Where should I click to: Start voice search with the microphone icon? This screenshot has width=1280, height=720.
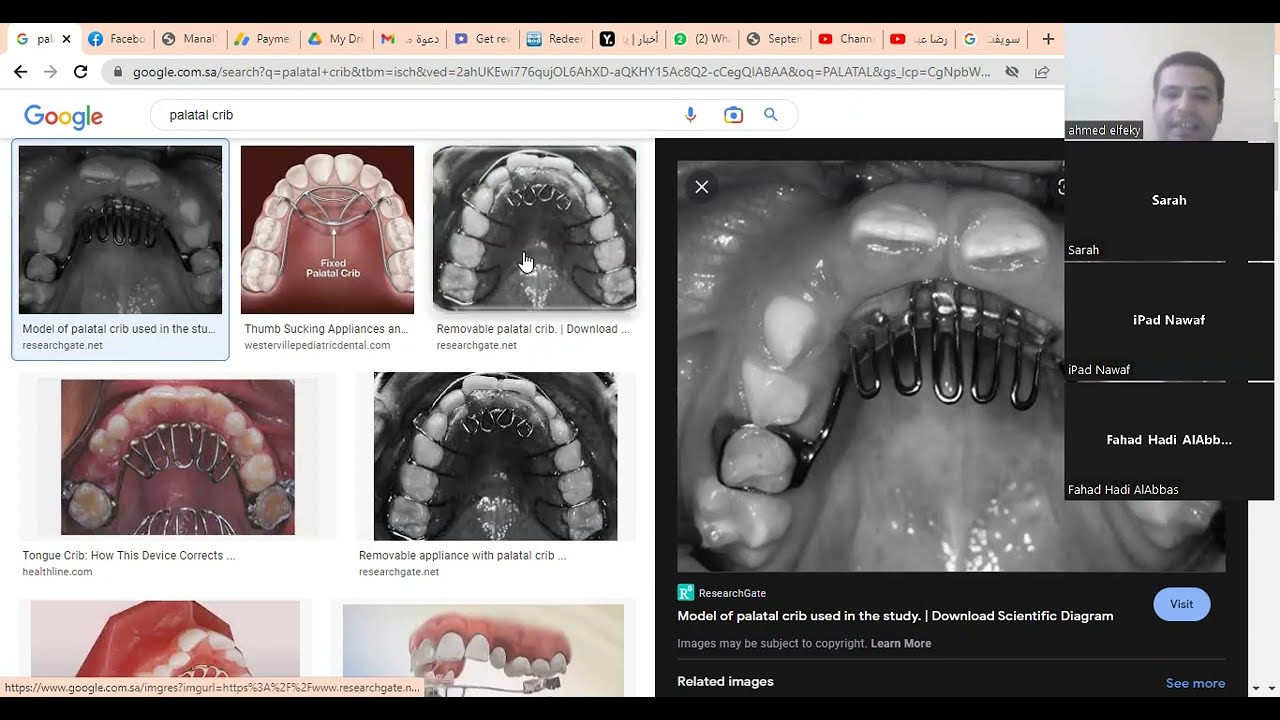pyautogui.click(x=690, y=115)
